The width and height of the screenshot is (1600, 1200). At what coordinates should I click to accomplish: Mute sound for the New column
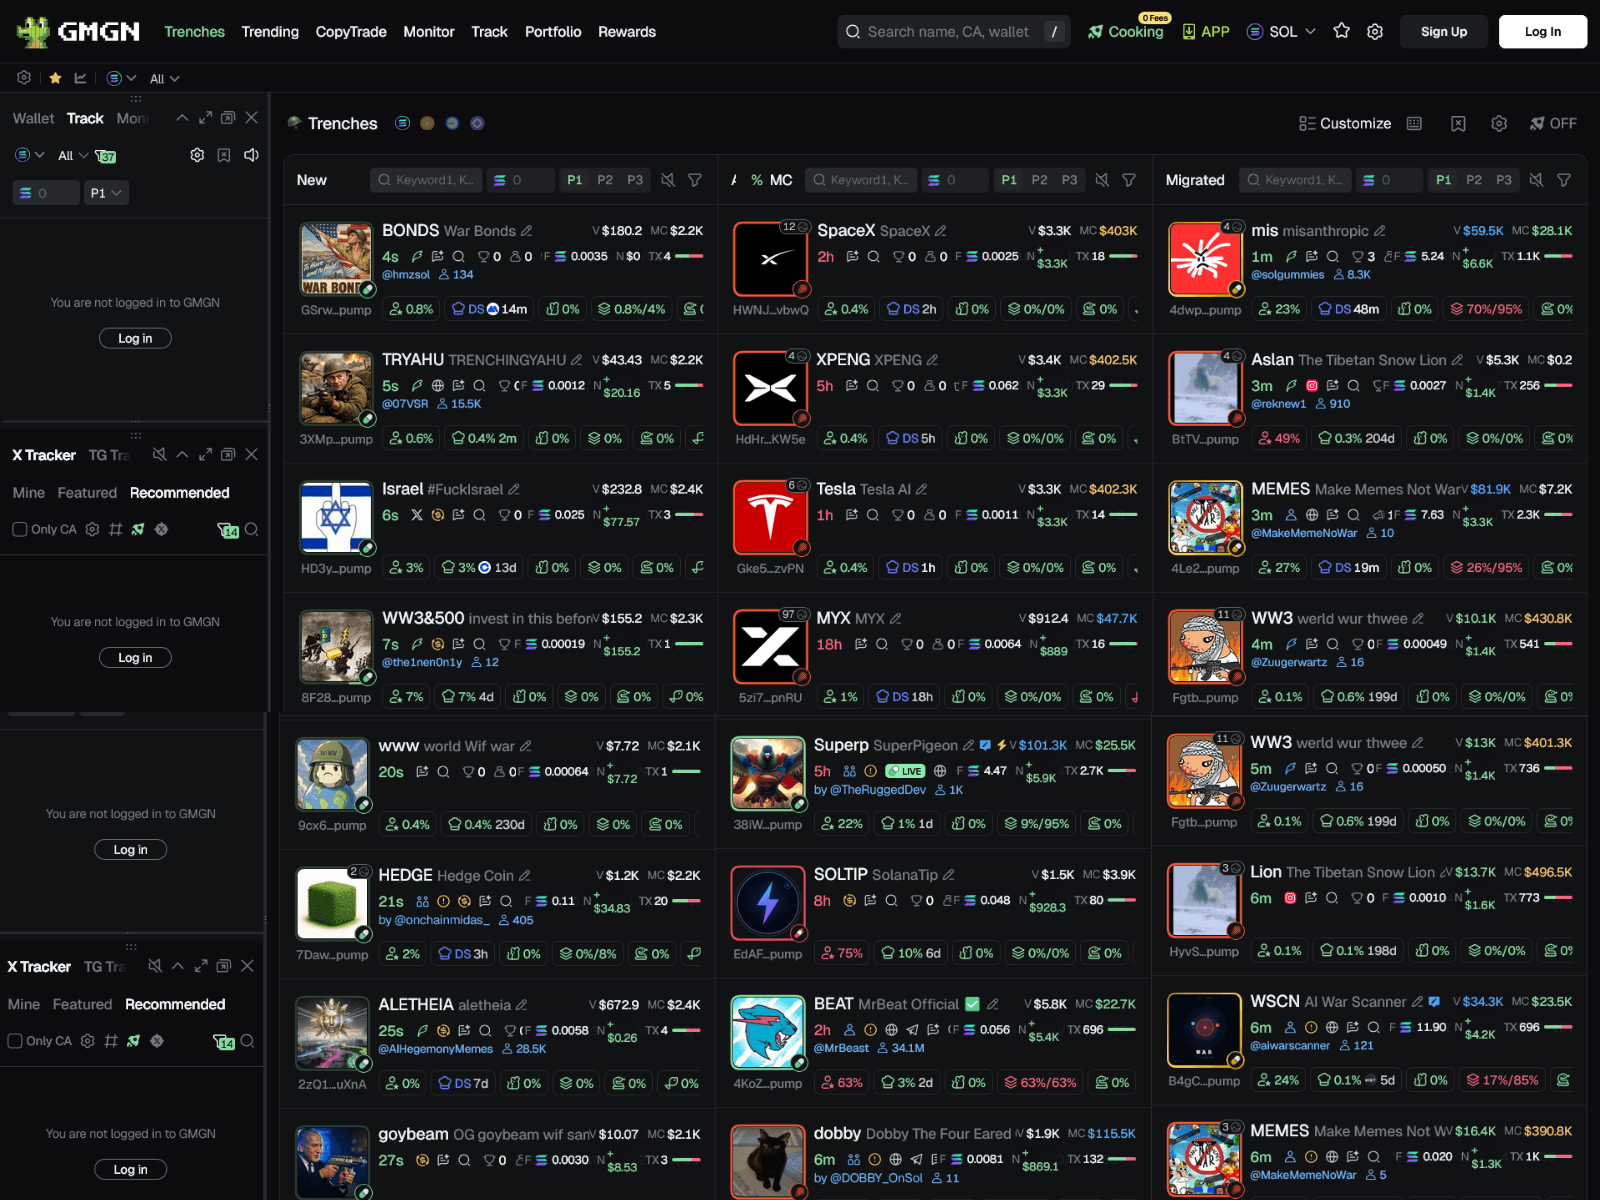click(x=667, y=180)
